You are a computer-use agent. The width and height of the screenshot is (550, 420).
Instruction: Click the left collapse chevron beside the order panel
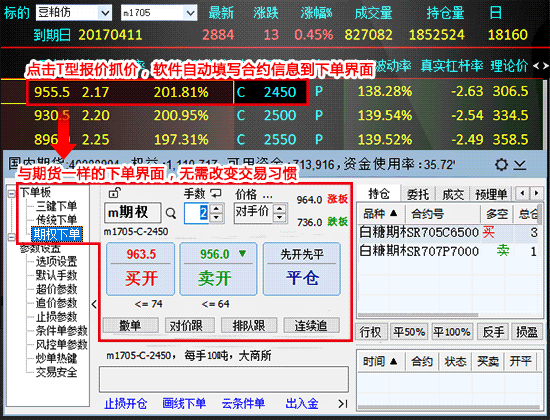tap(94, 304)
